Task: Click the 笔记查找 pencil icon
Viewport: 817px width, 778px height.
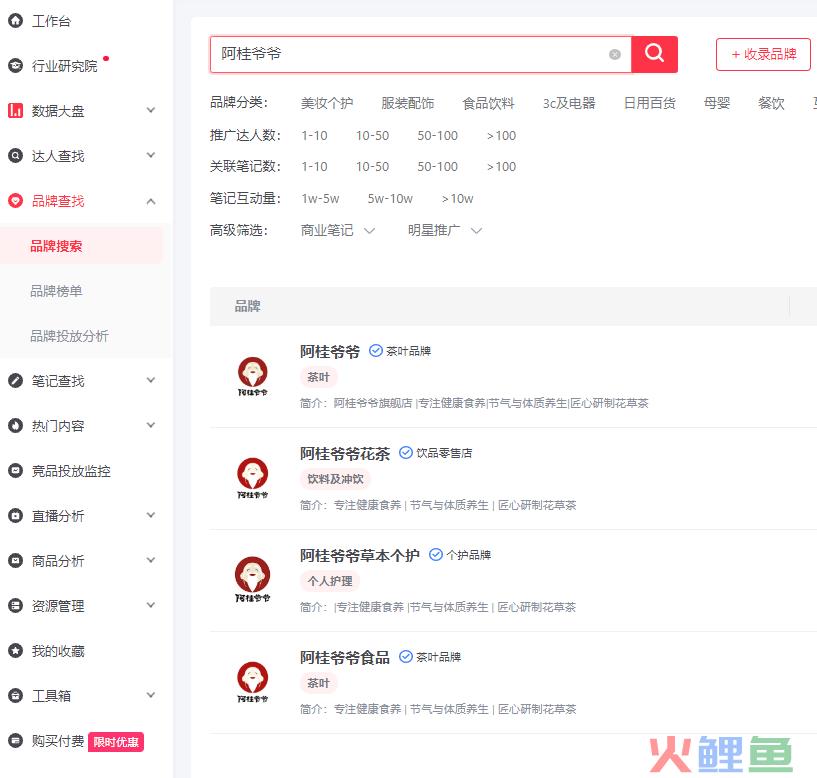Action: (16, 381)
